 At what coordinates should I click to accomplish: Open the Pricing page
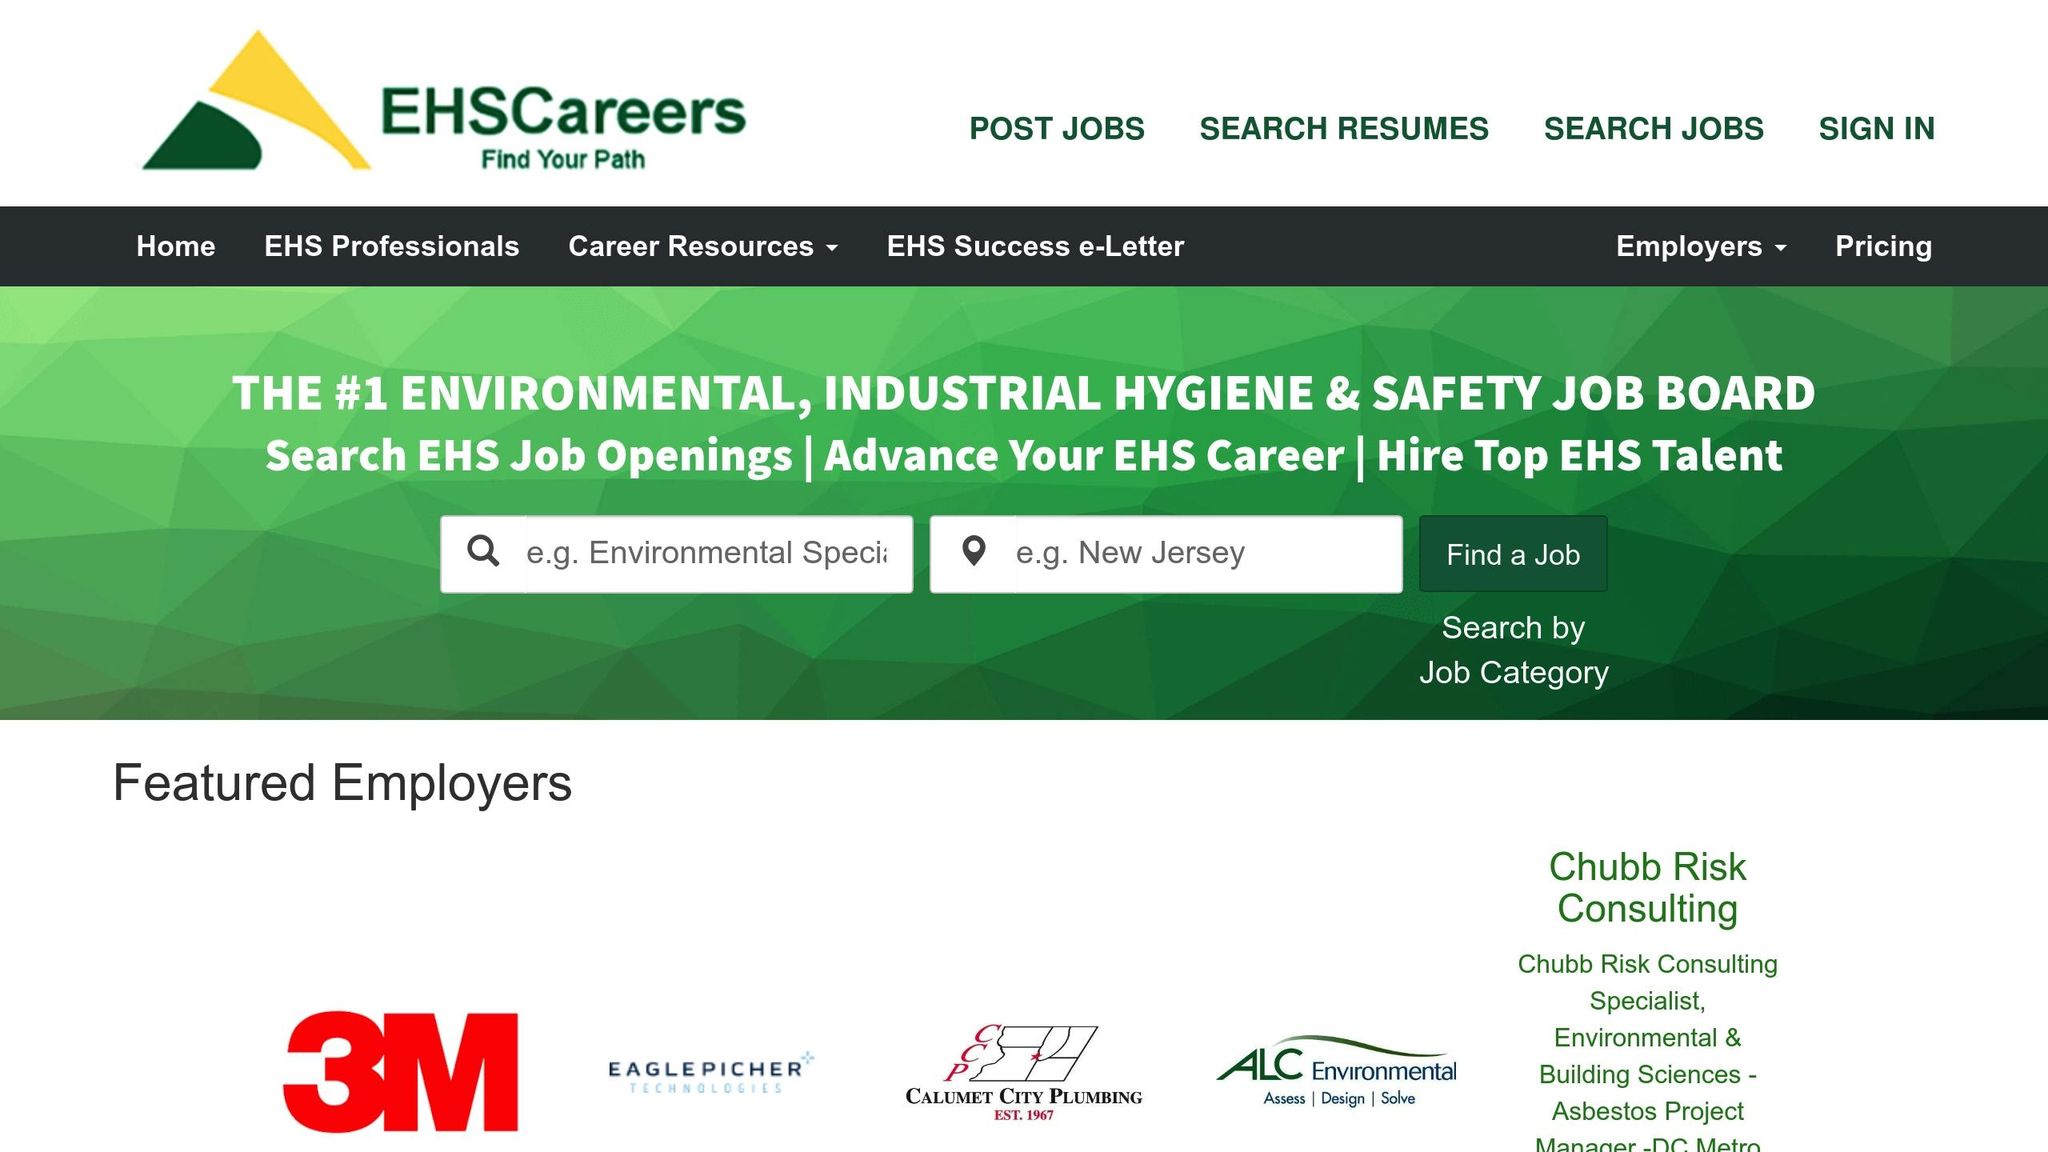1883,247
